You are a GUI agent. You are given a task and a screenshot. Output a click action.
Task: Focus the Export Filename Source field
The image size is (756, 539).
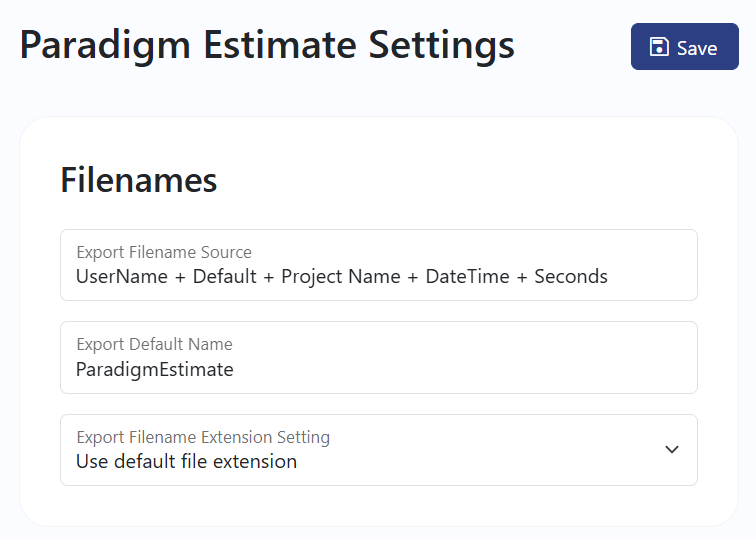(378, 265)
